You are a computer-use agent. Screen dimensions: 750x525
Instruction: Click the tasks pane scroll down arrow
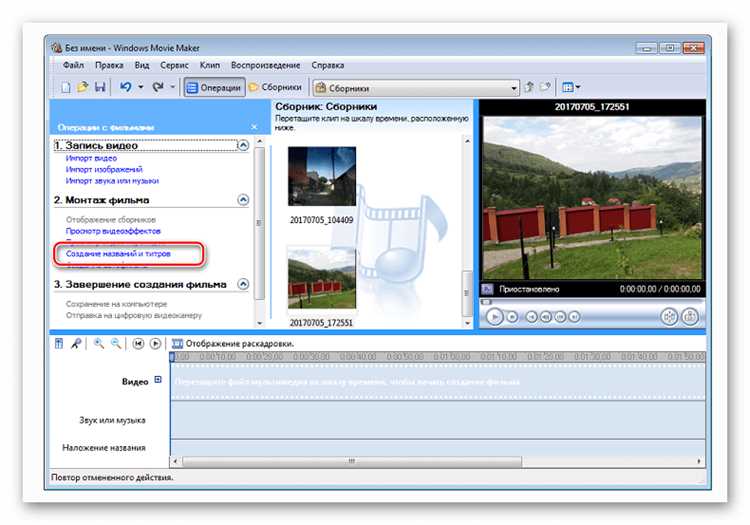coord(260,323)
